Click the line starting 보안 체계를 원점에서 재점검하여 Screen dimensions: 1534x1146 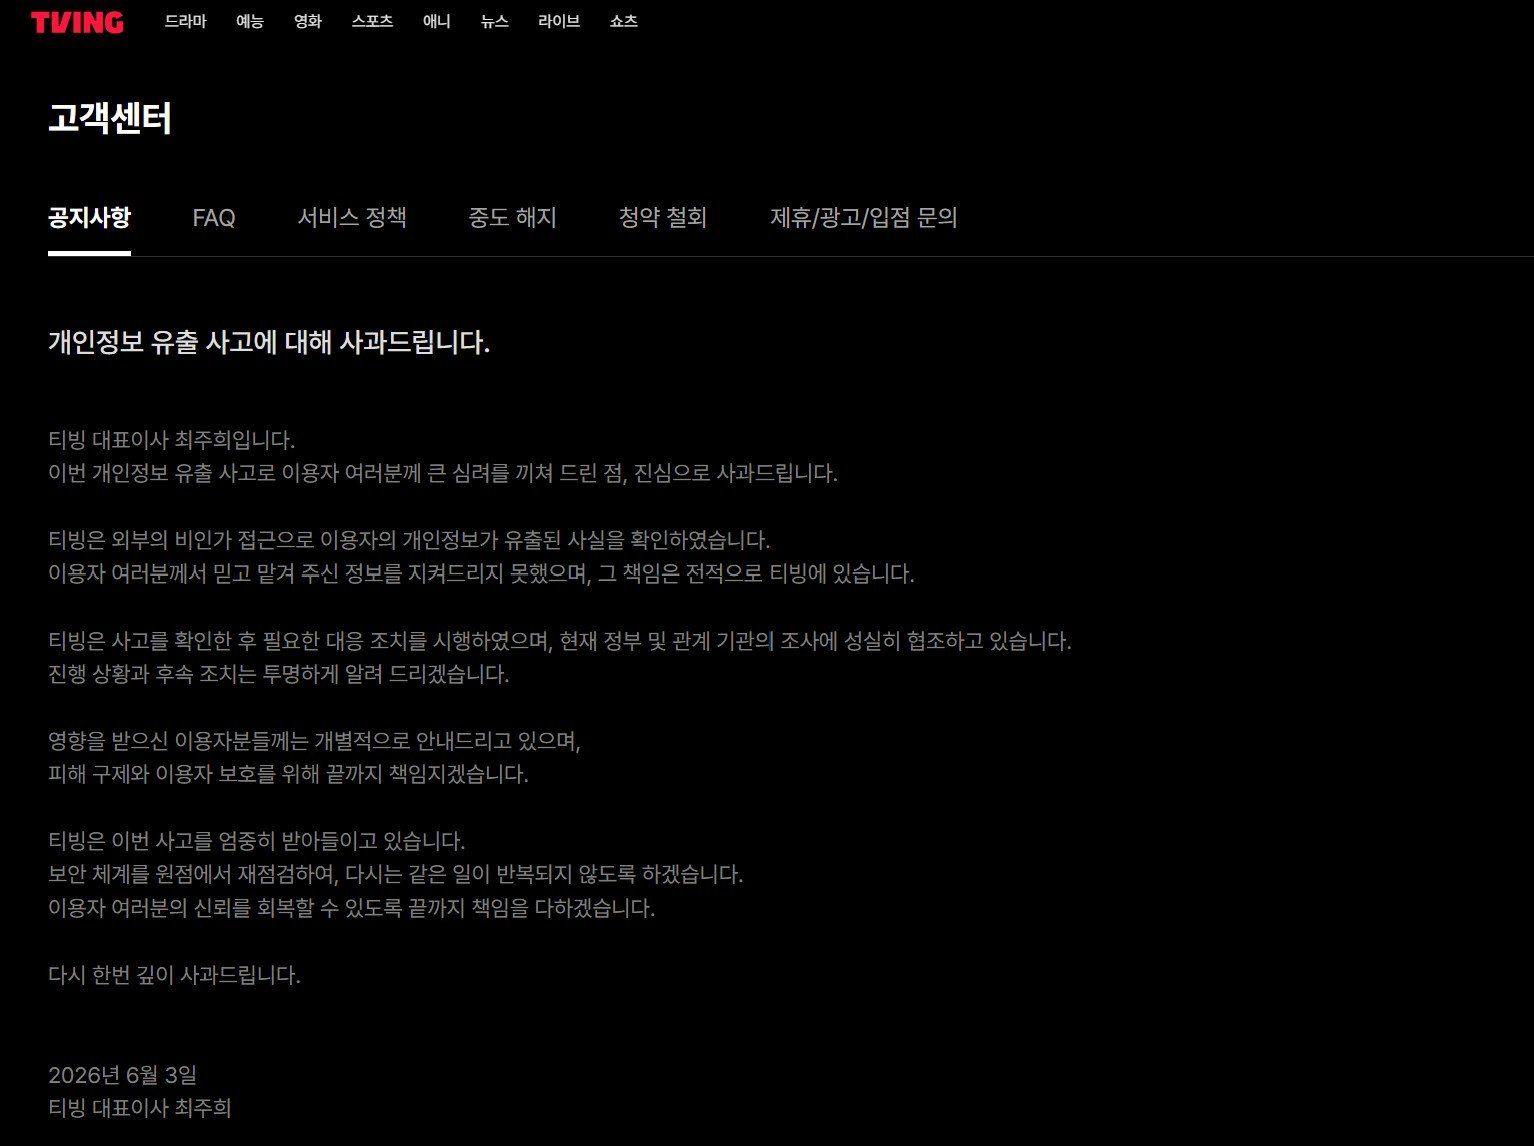tap(396, 874)
